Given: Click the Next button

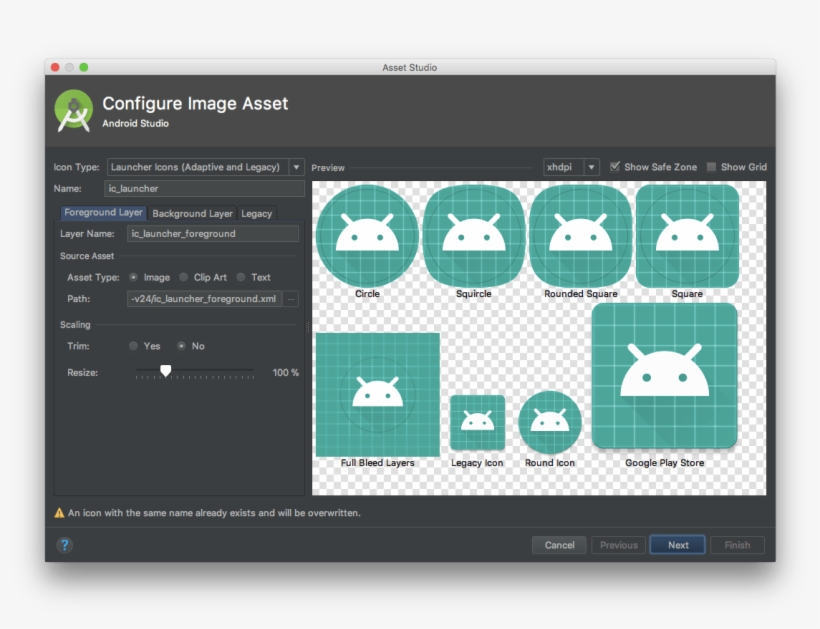Looking at the screenshot, I should [x=678, y=545].
